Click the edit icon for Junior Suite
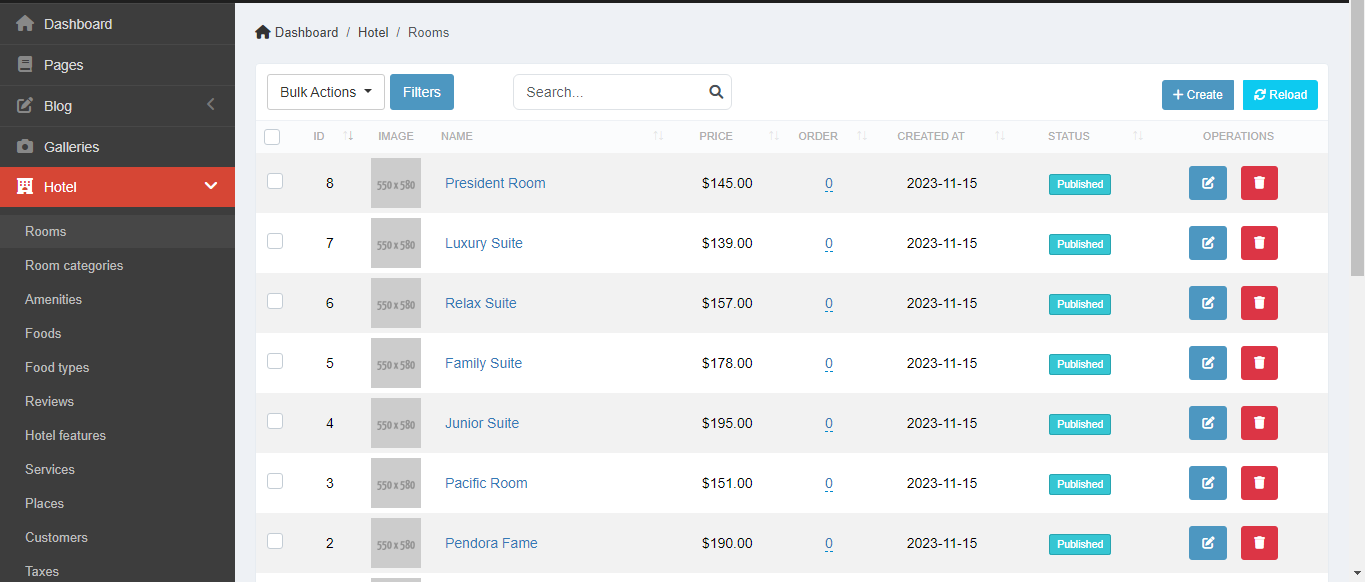Viewport: 1365px width, 582px height. [1207, 423]
